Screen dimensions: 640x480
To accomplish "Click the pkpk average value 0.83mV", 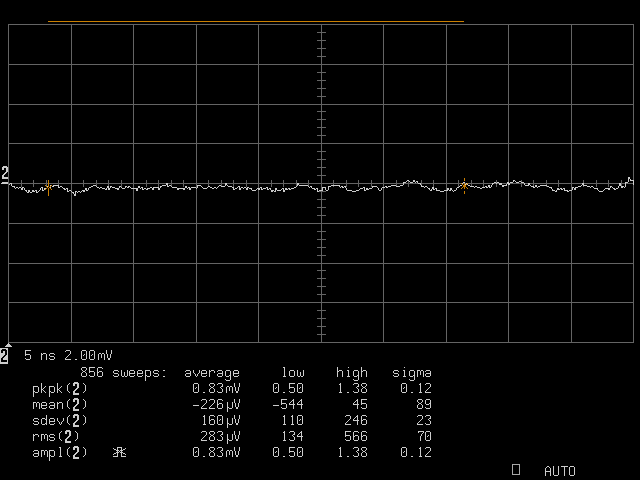I will [216, 388].
